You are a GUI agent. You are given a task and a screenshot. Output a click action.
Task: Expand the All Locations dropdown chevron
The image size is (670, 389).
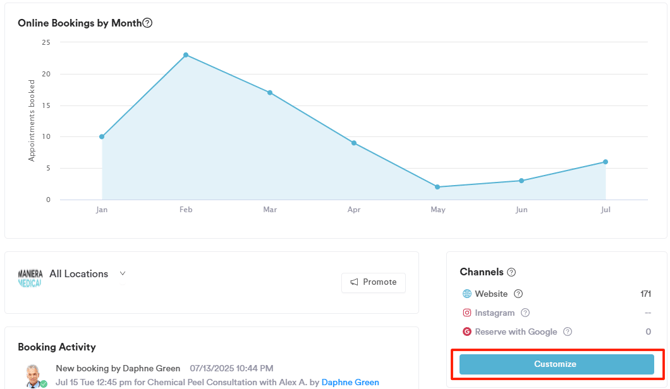pyautogui.click(x=123, y=274)
